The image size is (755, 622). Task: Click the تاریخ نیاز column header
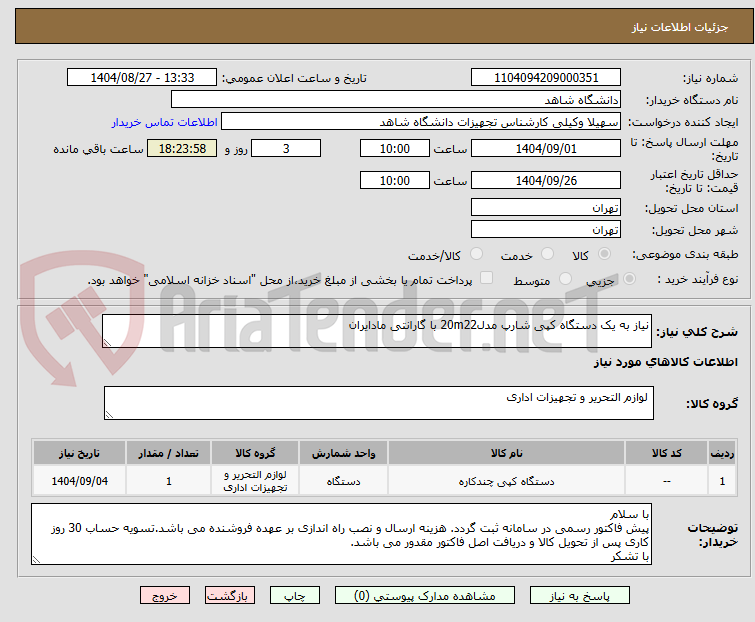coord(79,453)
